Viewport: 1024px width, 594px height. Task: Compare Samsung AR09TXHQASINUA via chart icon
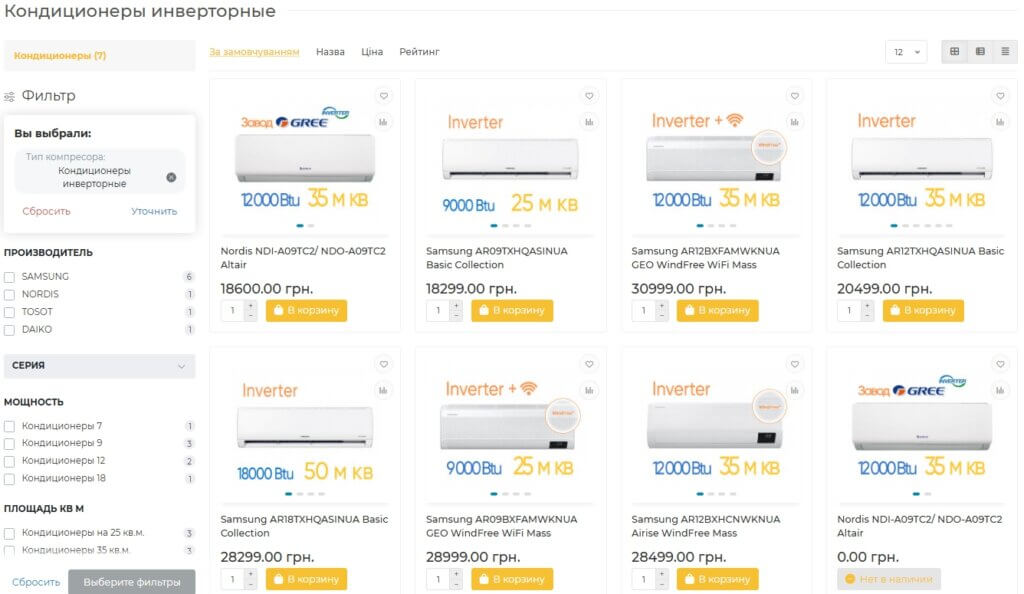[x=589, y=122]
